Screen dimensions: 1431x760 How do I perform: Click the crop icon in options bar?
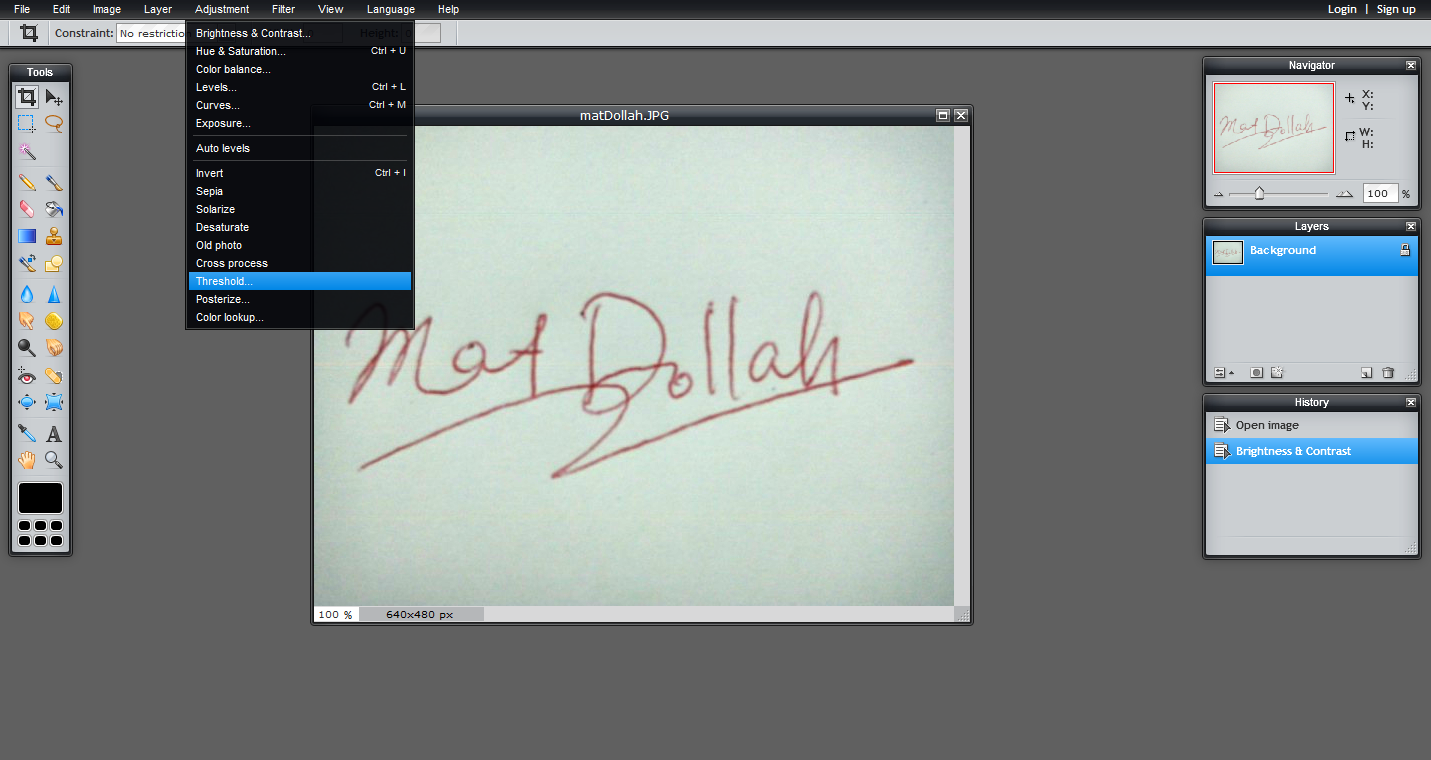click(29, 33)
